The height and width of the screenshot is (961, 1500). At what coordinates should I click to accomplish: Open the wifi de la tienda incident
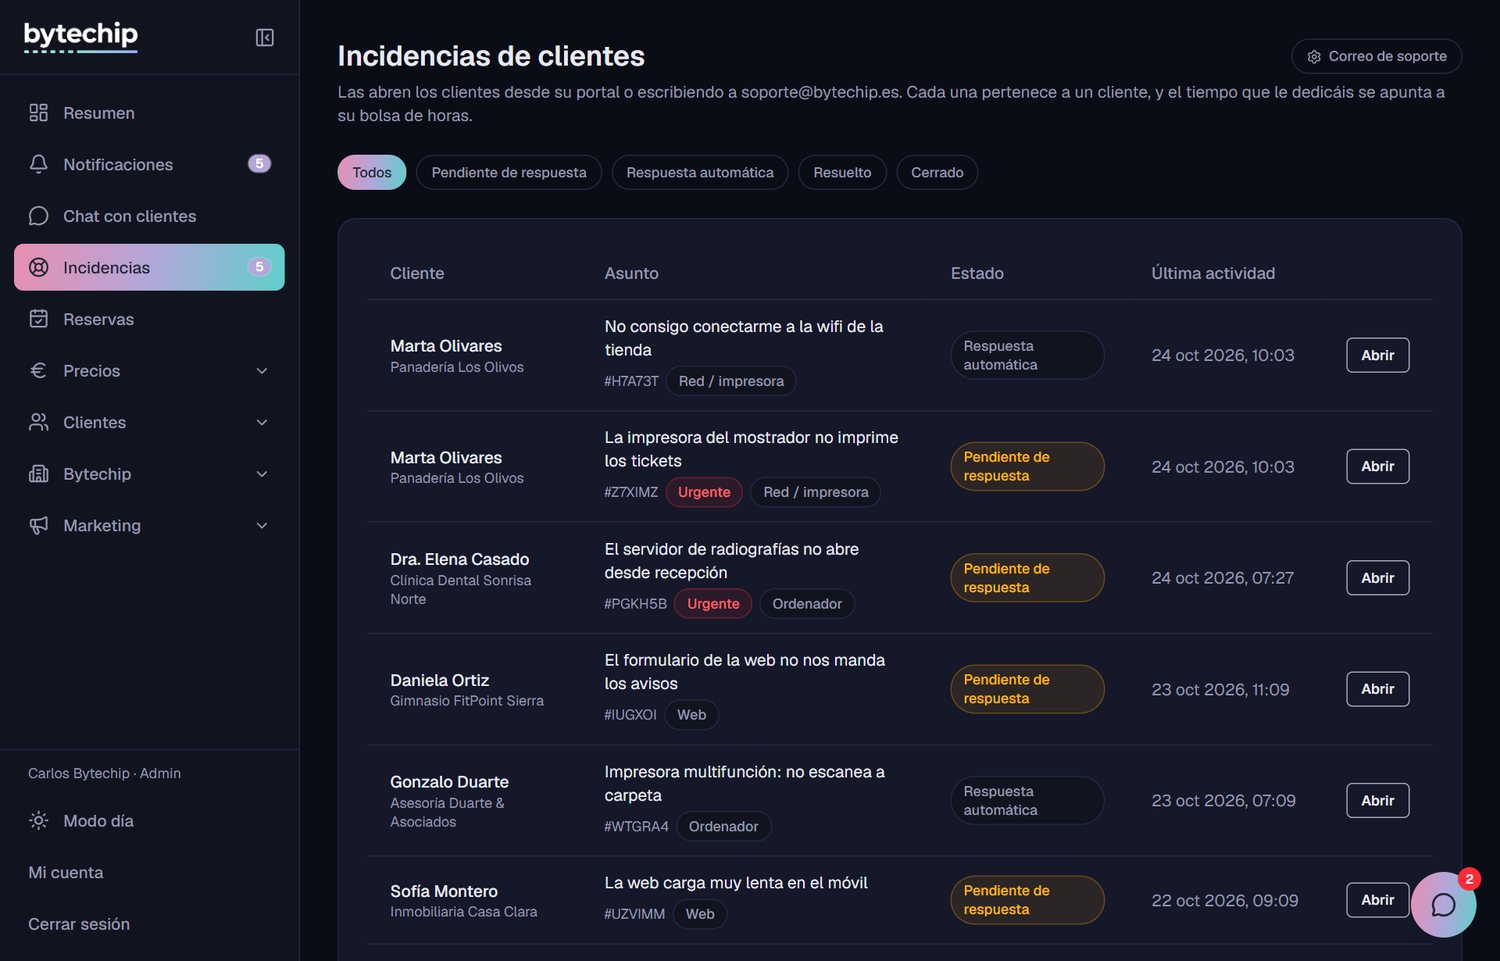1378,355
